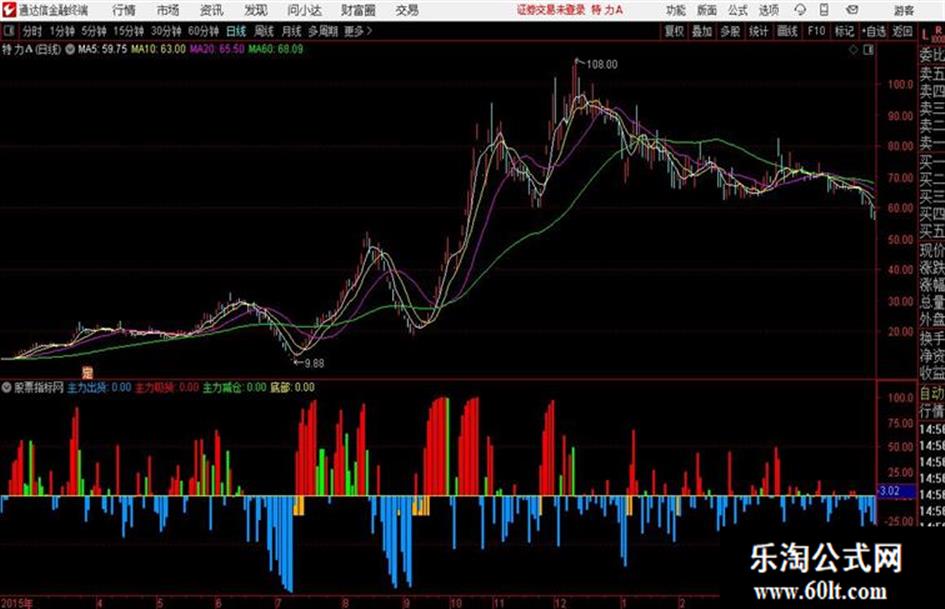Click the orange 定 marker below the chart
Image resolution: width=945 pixels, height=609 pixels.
tap(87, 372)
